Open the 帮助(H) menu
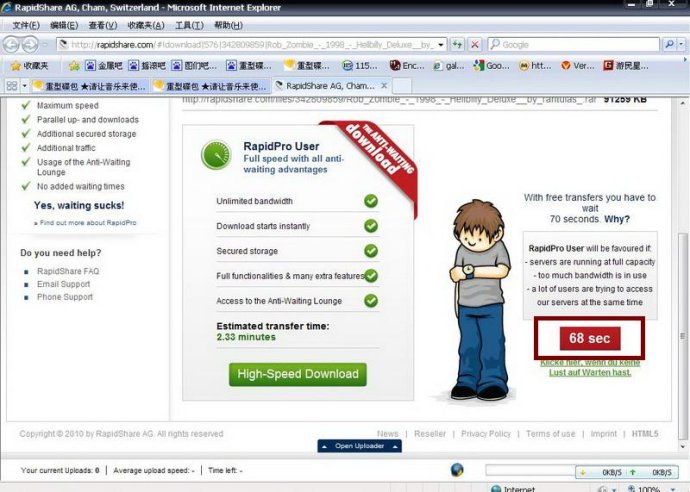 228,25
